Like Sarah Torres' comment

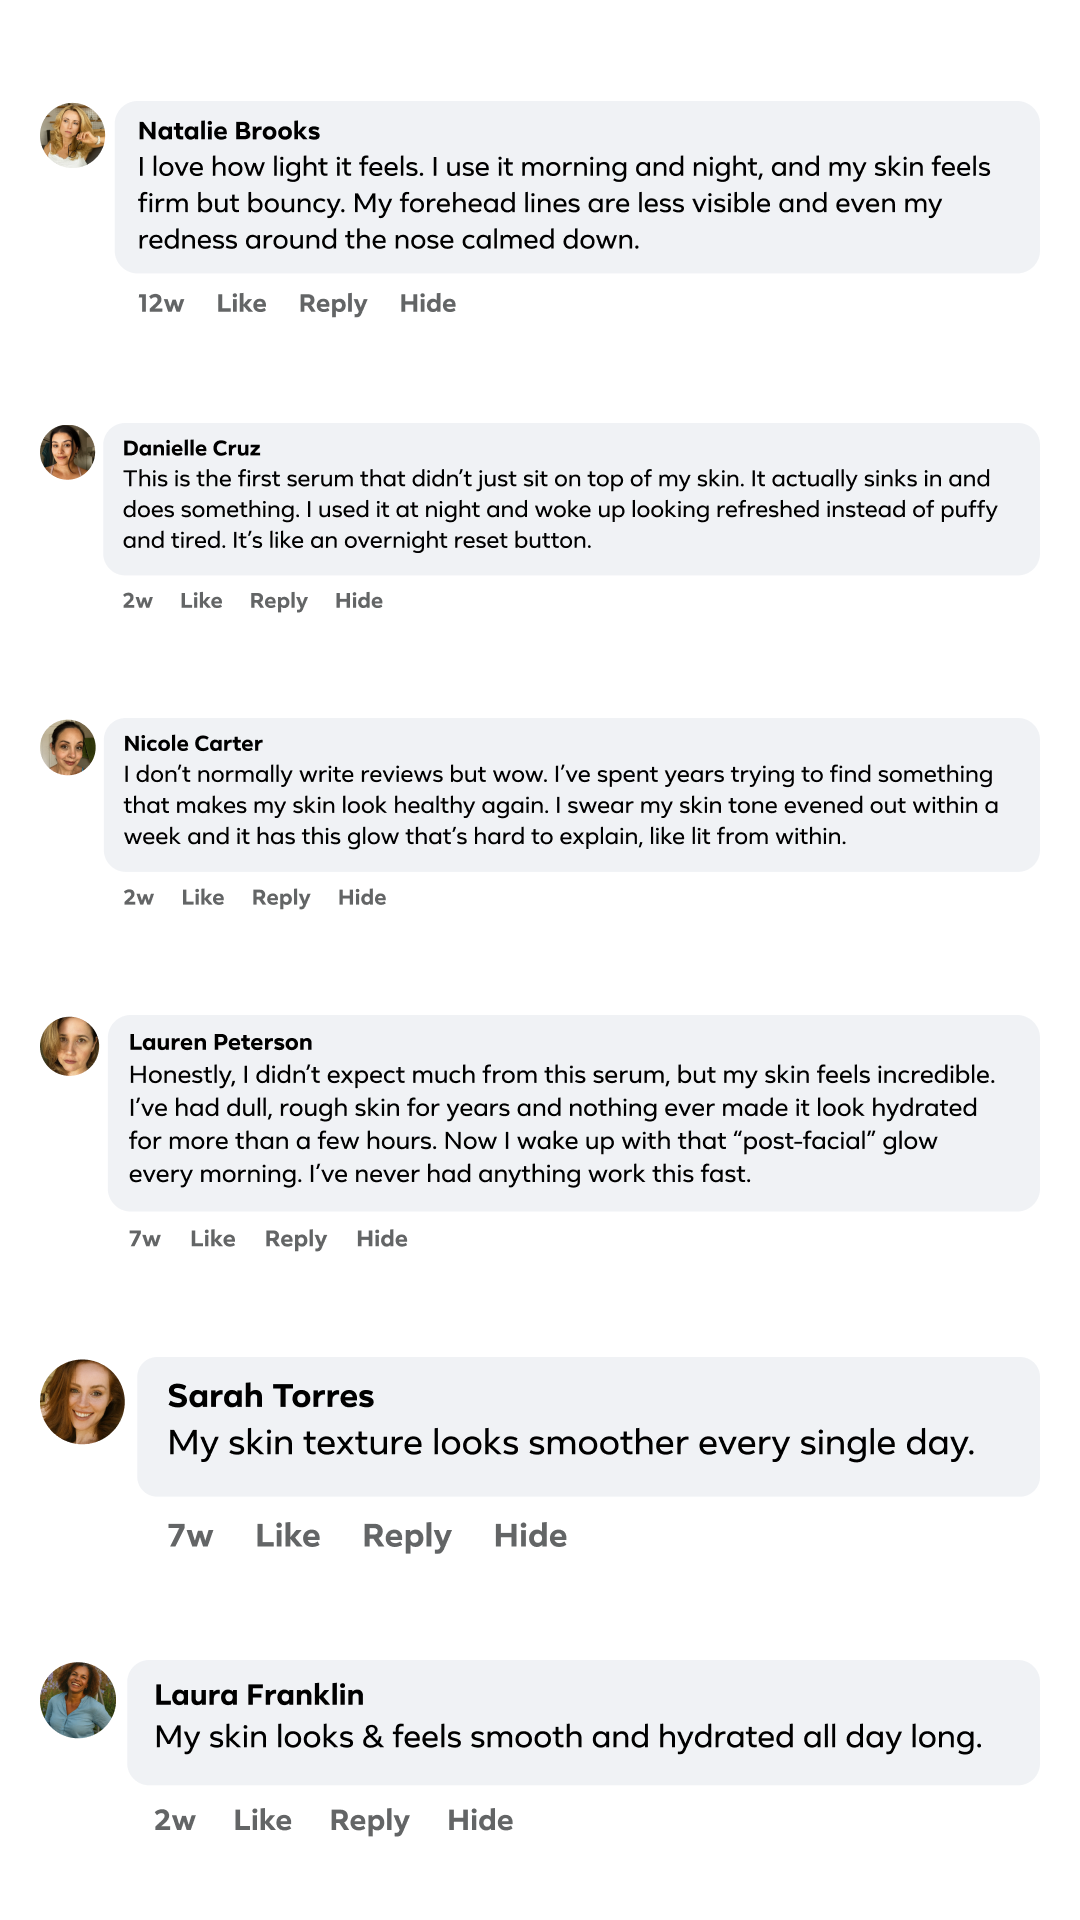[x=288, y=1536]
